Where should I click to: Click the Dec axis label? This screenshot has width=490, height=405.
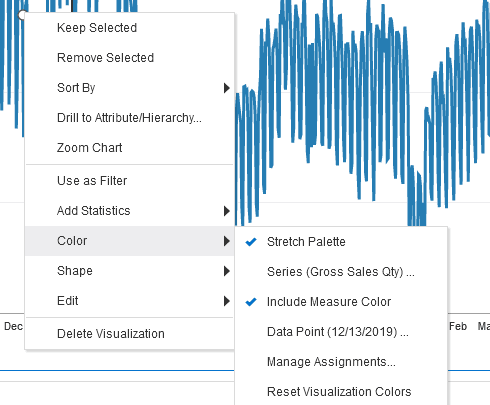tap(13, 326)
